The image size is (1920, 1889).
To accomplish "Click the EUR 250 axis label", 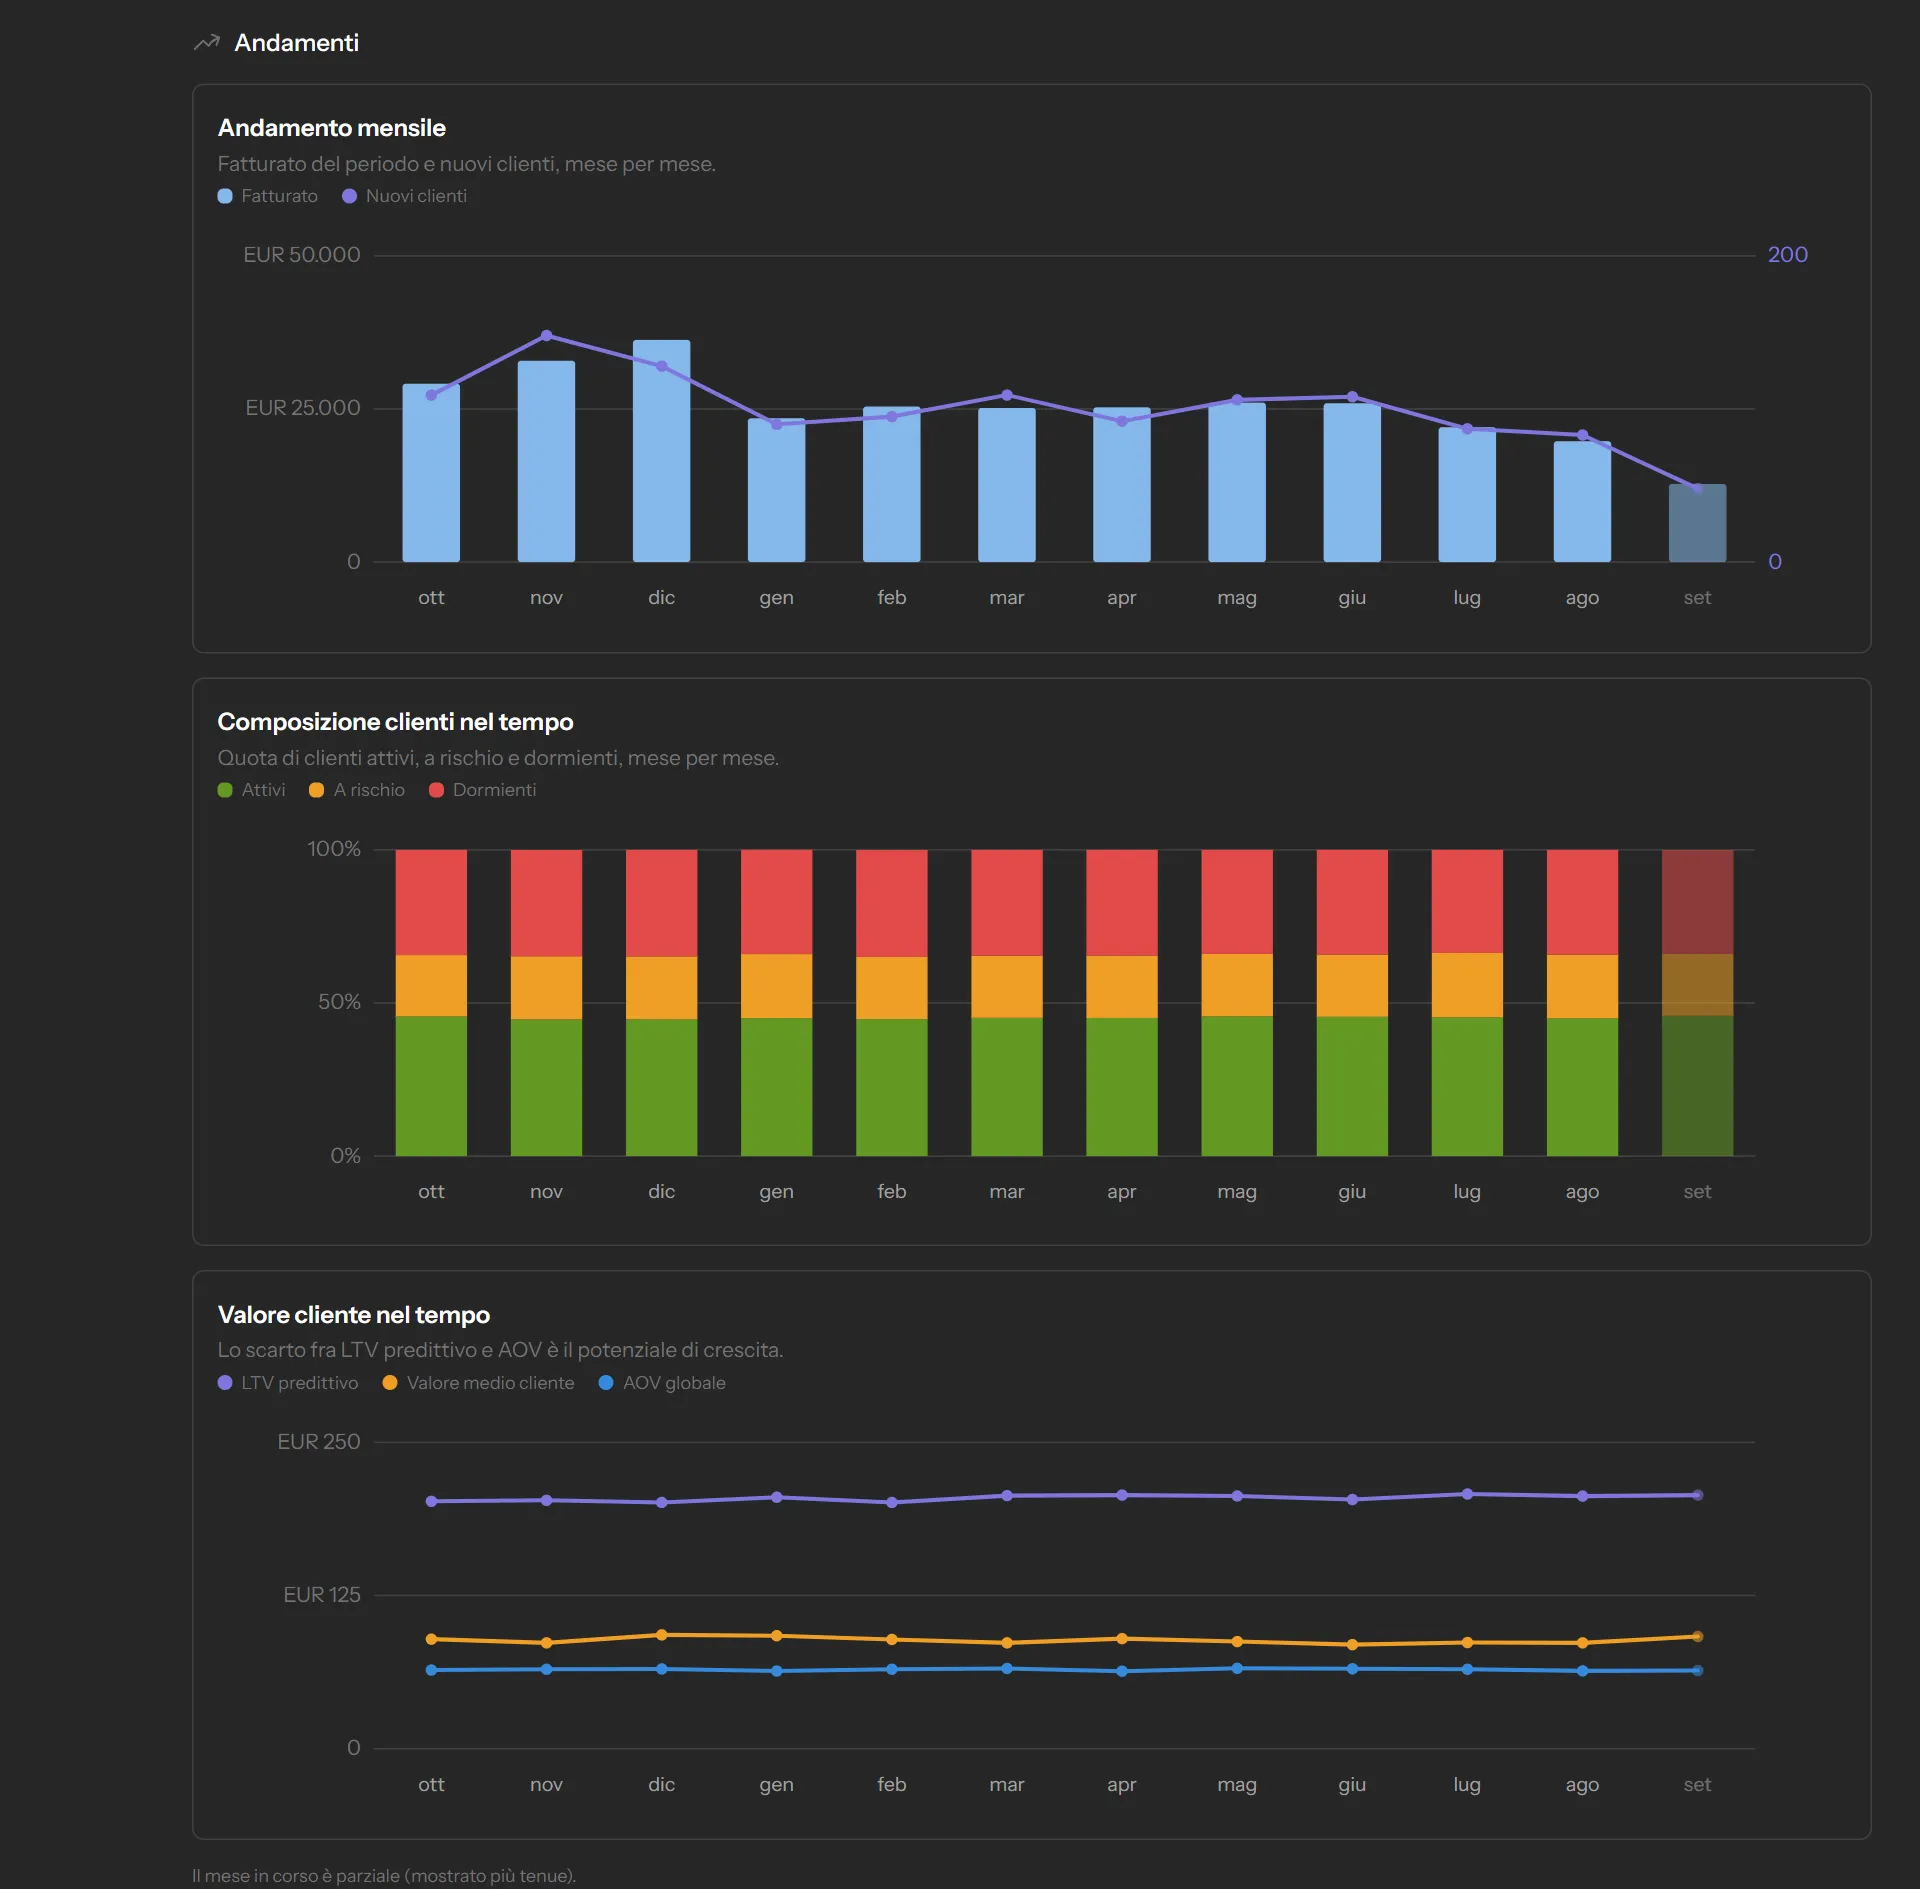I will point(319,1442).
